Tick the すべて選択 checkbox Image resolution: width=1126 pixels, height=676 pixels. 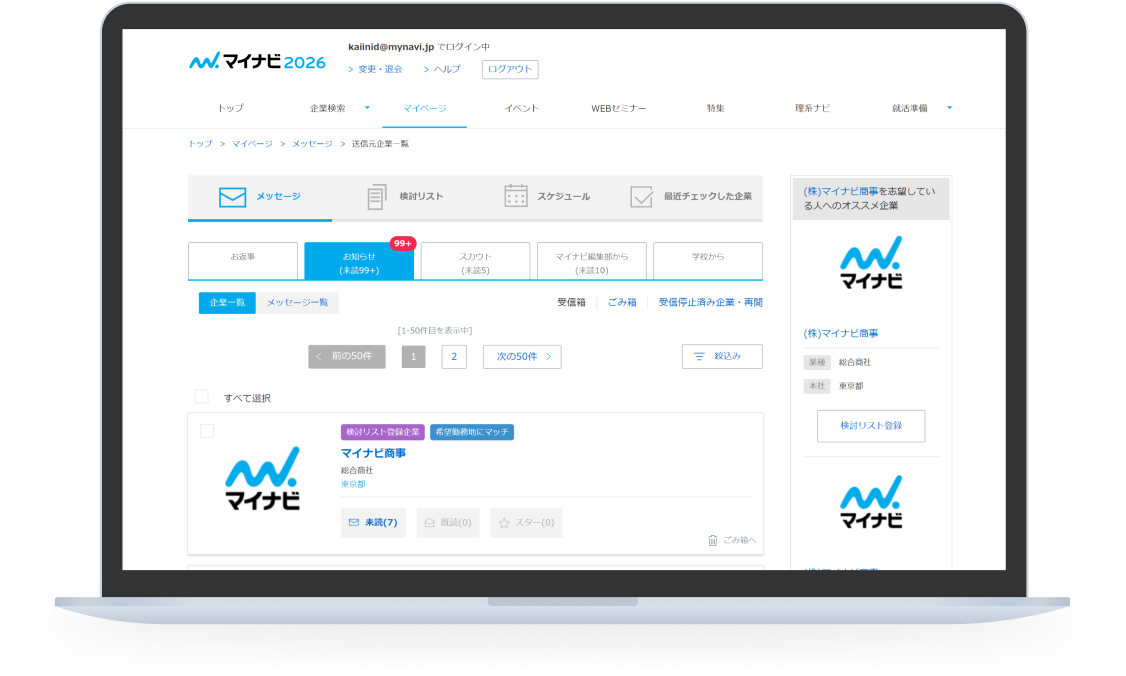pos(202,397)
